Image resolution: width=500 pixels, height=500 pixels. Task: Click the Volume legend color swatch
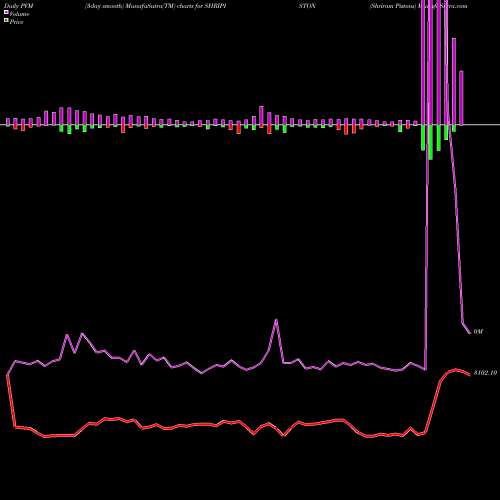pos(6,13)
